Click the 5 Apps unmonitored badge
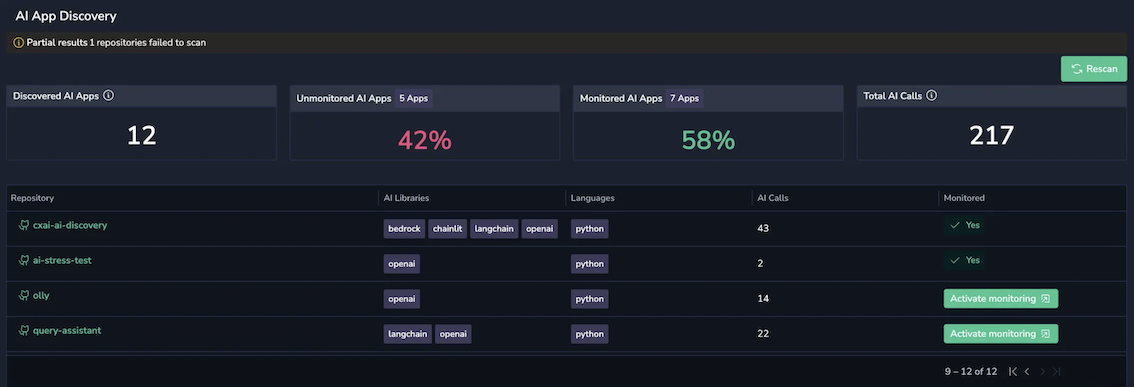The height and width of the screenshot is (387, 1134). [414, 98]
